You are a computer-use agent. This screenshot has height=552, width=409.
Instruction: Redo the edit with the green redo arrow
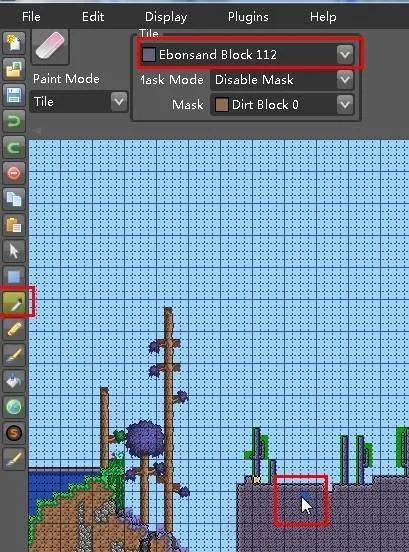pyautogui.click(x=14, y=147)
